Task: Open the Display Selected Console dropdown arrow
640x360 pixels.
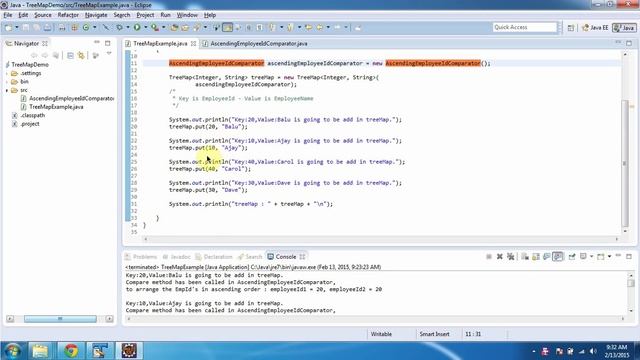Action: point(591,256)
